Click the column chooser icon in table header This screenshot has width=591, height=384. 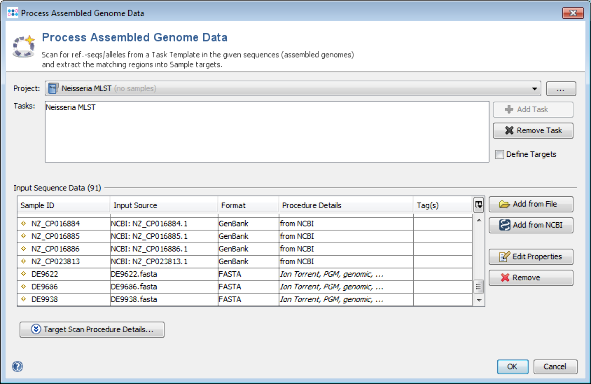pos(478,205)
